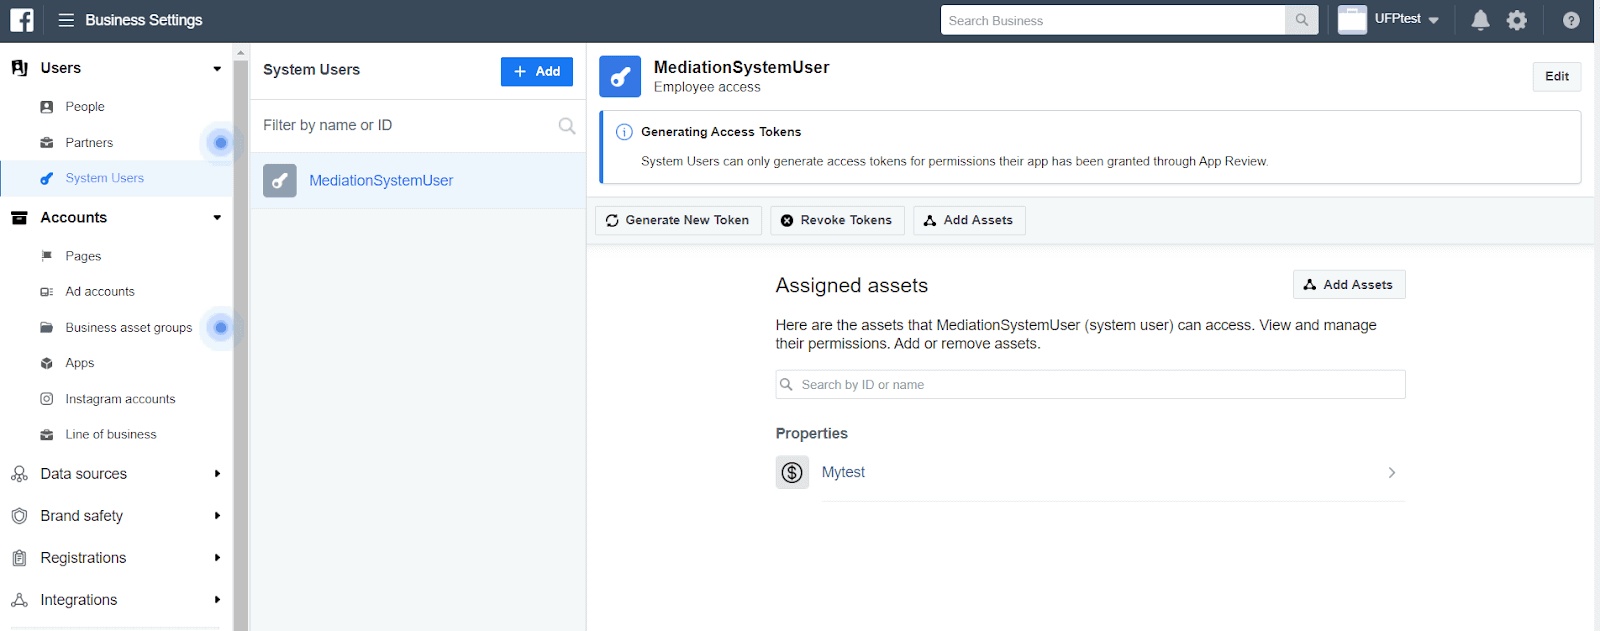This screenshot has width=1600, height=631.
Task: Click the Data sources icon
Action: click(x=19, y=474)
